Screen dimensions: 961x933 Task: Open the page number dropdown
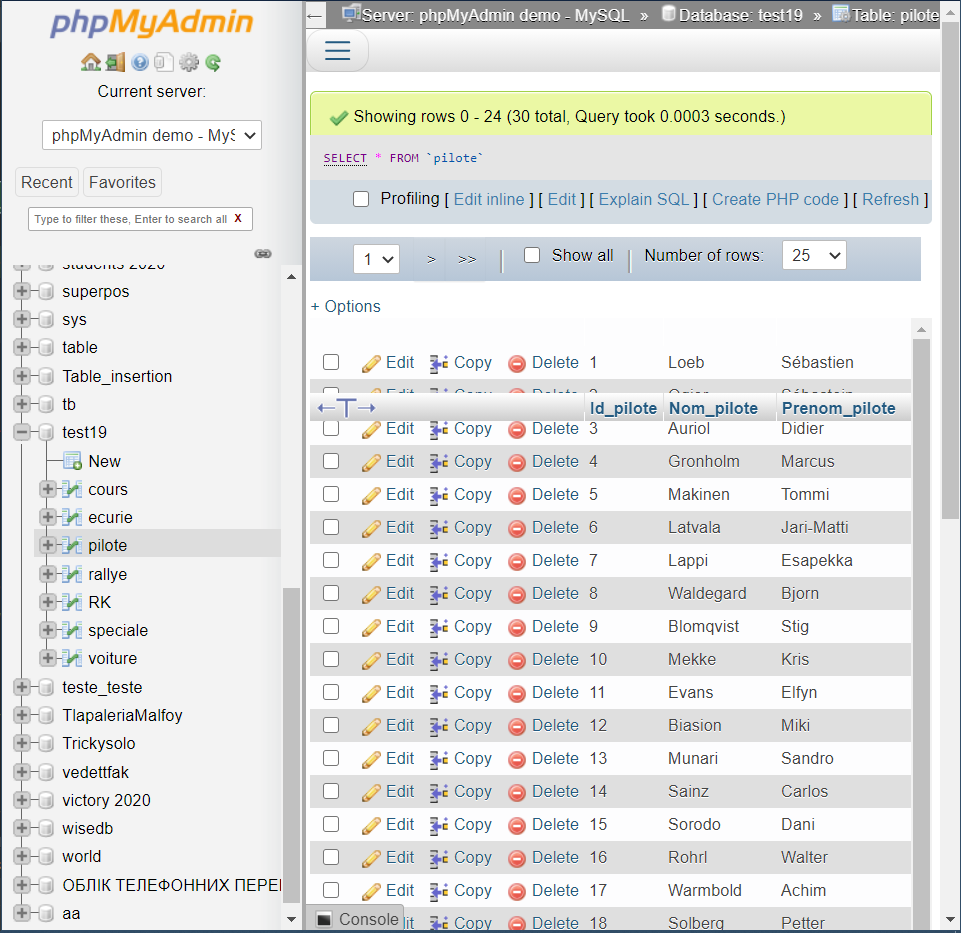coord(376,259)
